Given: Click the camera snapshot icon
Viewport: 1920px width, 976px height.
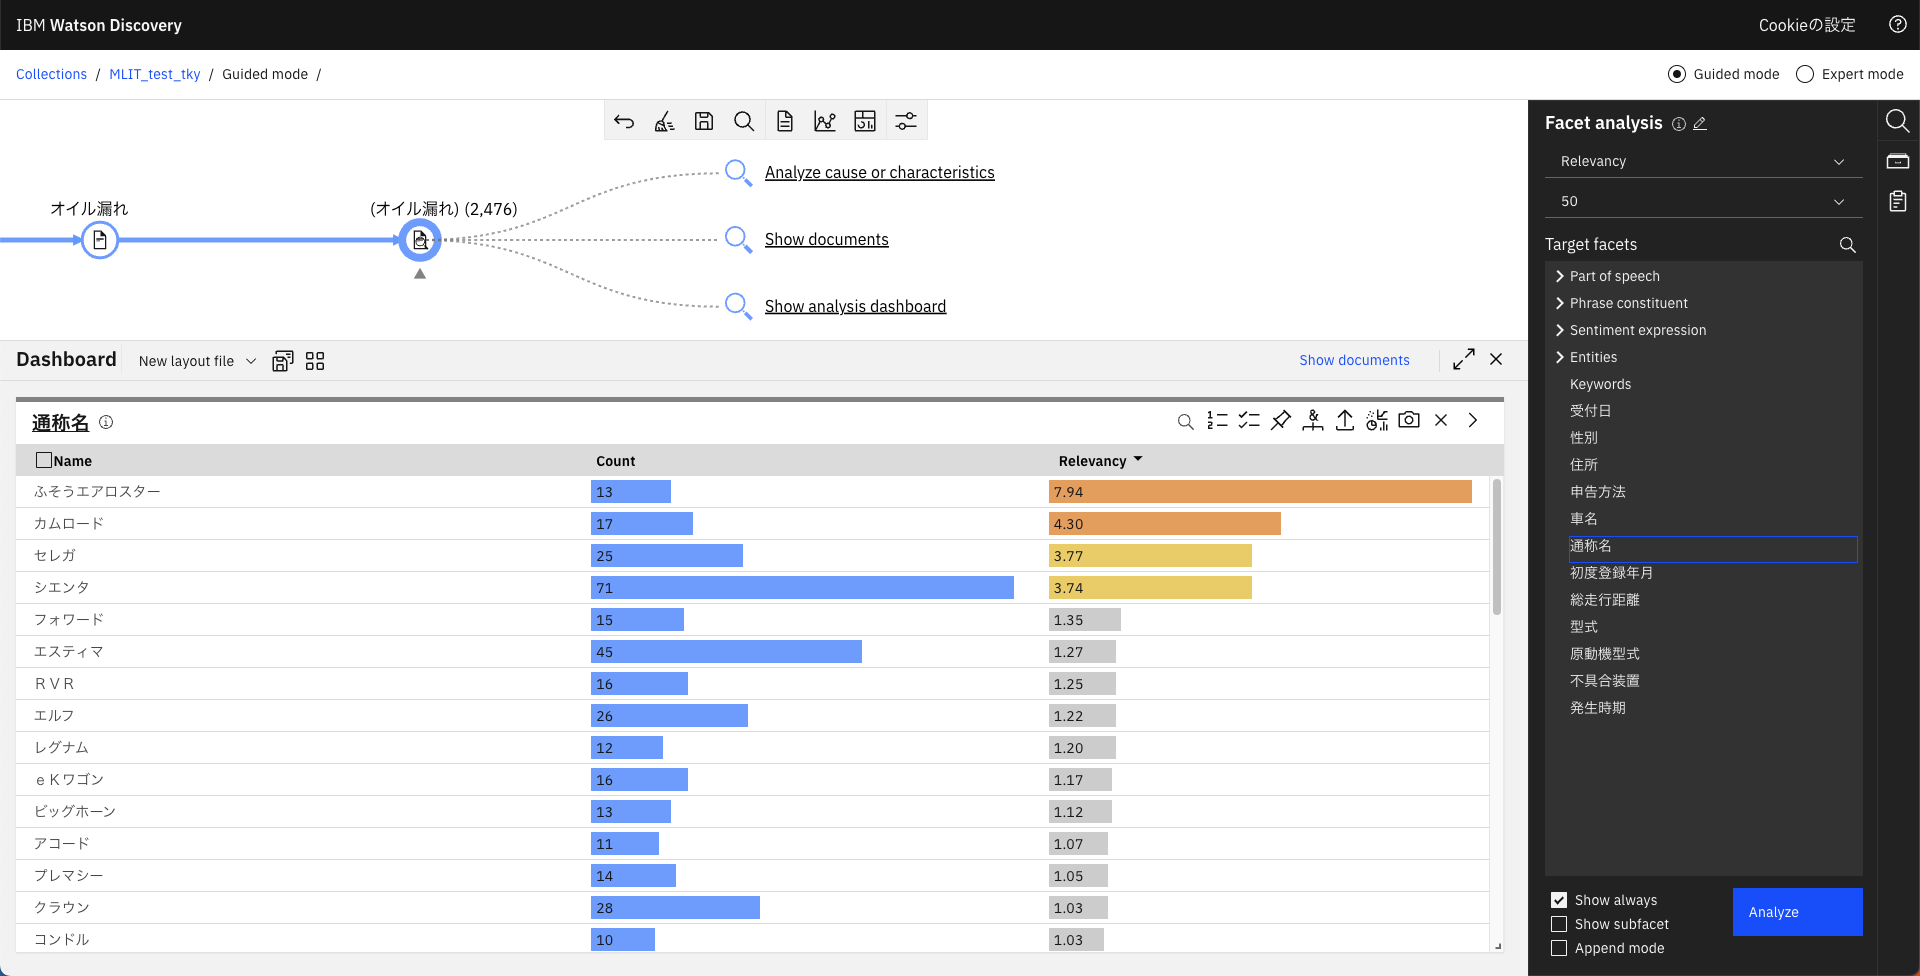Looking at the screenshot, I should [x=1409, y=420].
